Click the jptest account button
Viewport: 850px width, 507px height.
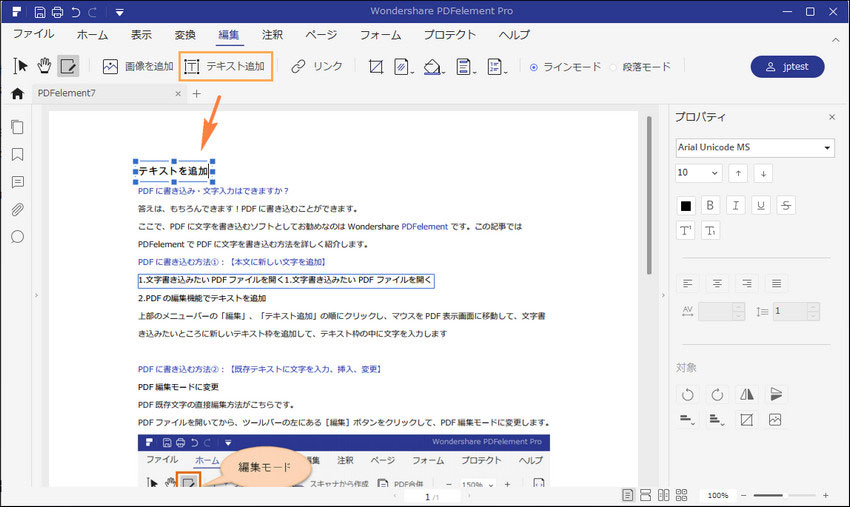point(787,67)
